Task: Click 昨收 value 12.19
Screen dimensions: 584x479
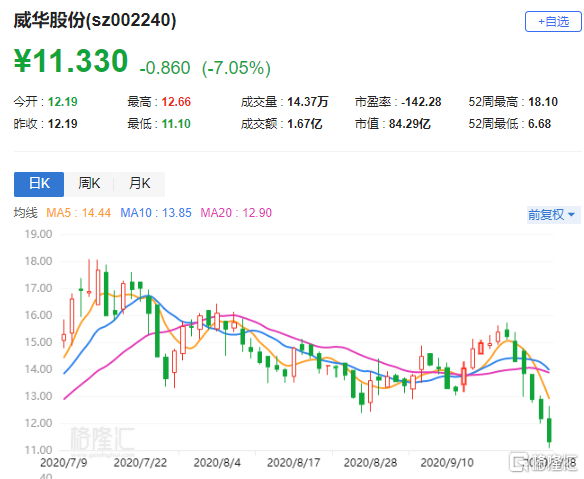Action: click(x=63, y=124)
